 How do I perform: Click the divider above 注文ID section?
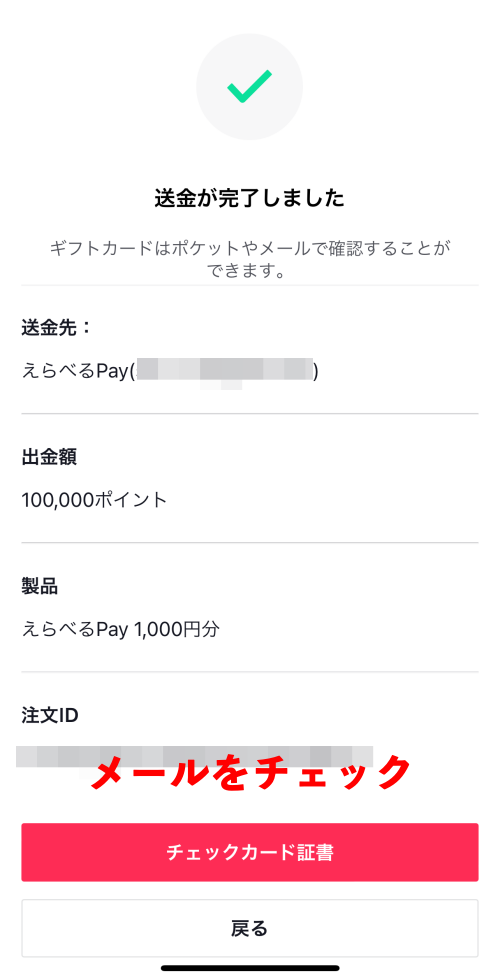click(249, 672)
